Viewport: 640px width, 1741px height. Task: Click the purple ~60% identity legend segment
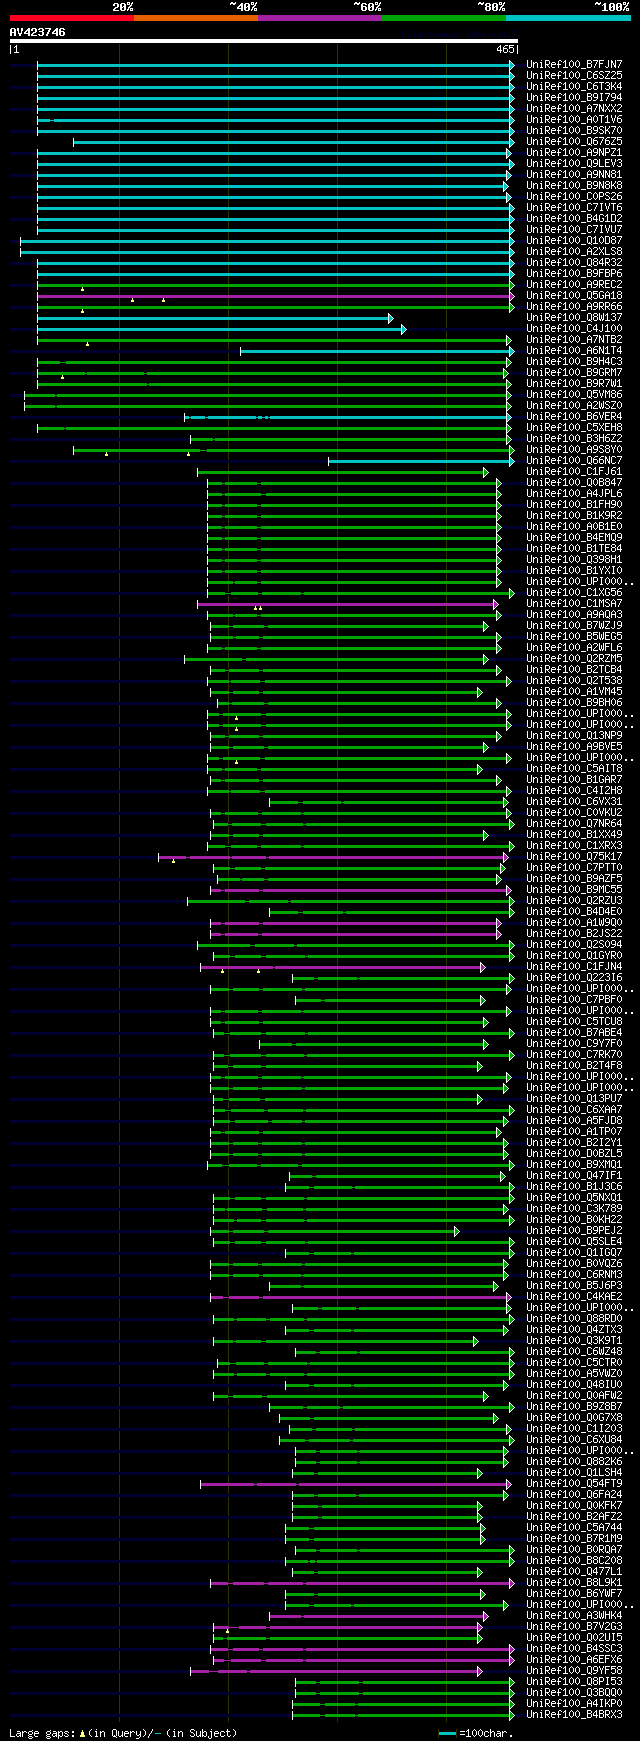(x=319, y=18)
